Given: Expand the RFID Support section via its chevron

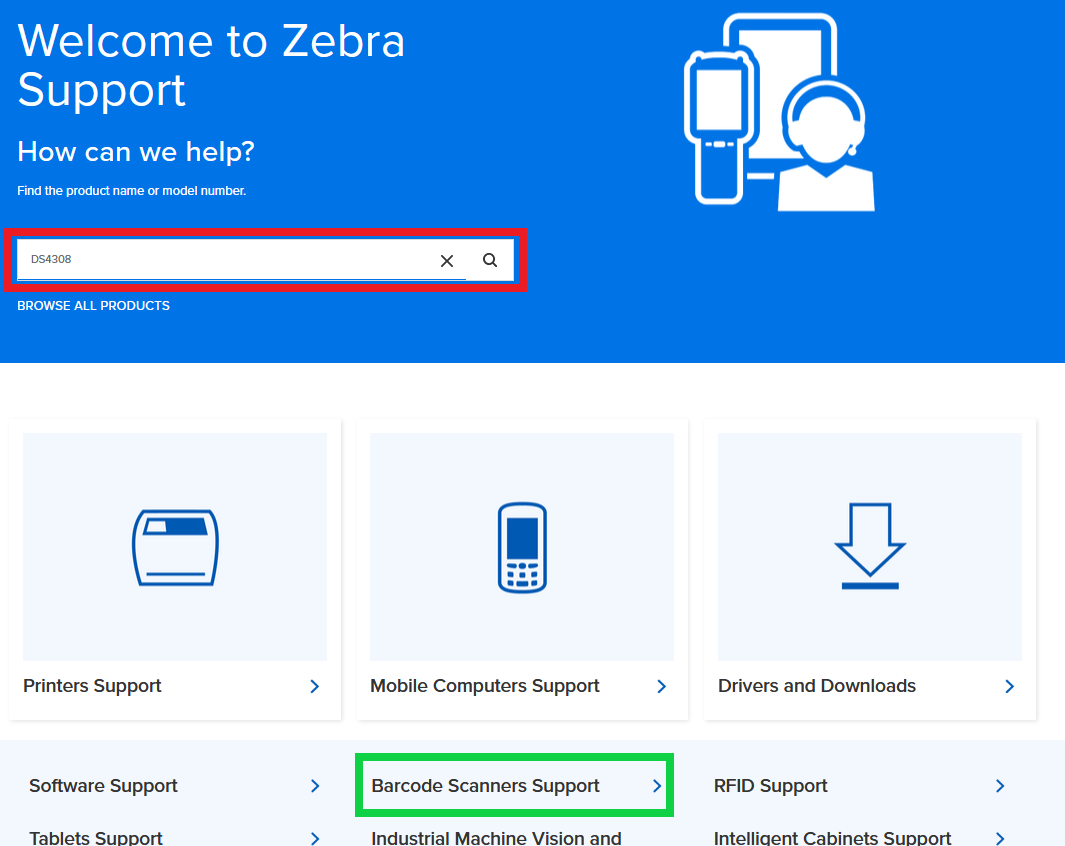Looking at the screenshot, I should [1000, 786].
